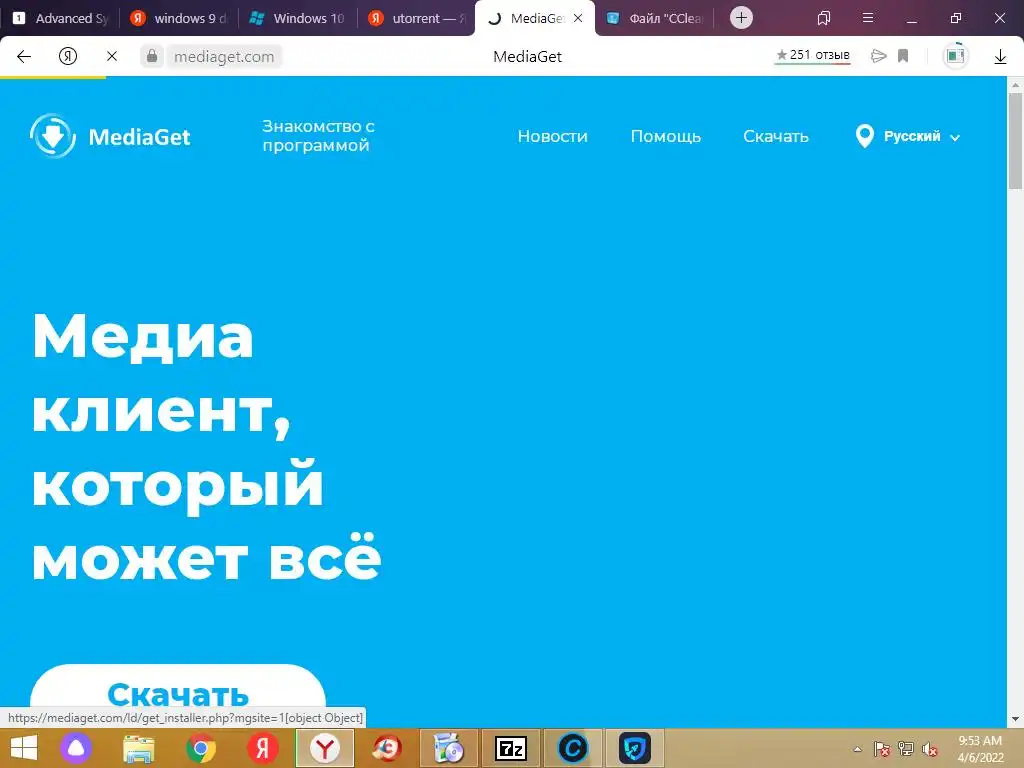Open the browser hamburger menu
Screen dimensions: 1024x768
(x=868, y=18)
